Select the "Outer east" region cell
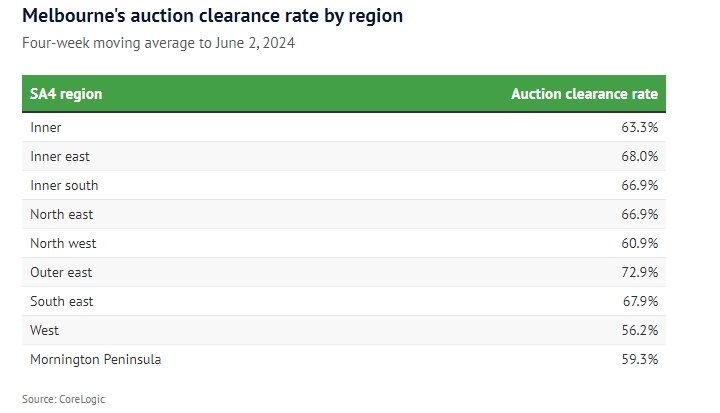Image resolution: width=720 pixels, height=413 pixels. point(61,272)
